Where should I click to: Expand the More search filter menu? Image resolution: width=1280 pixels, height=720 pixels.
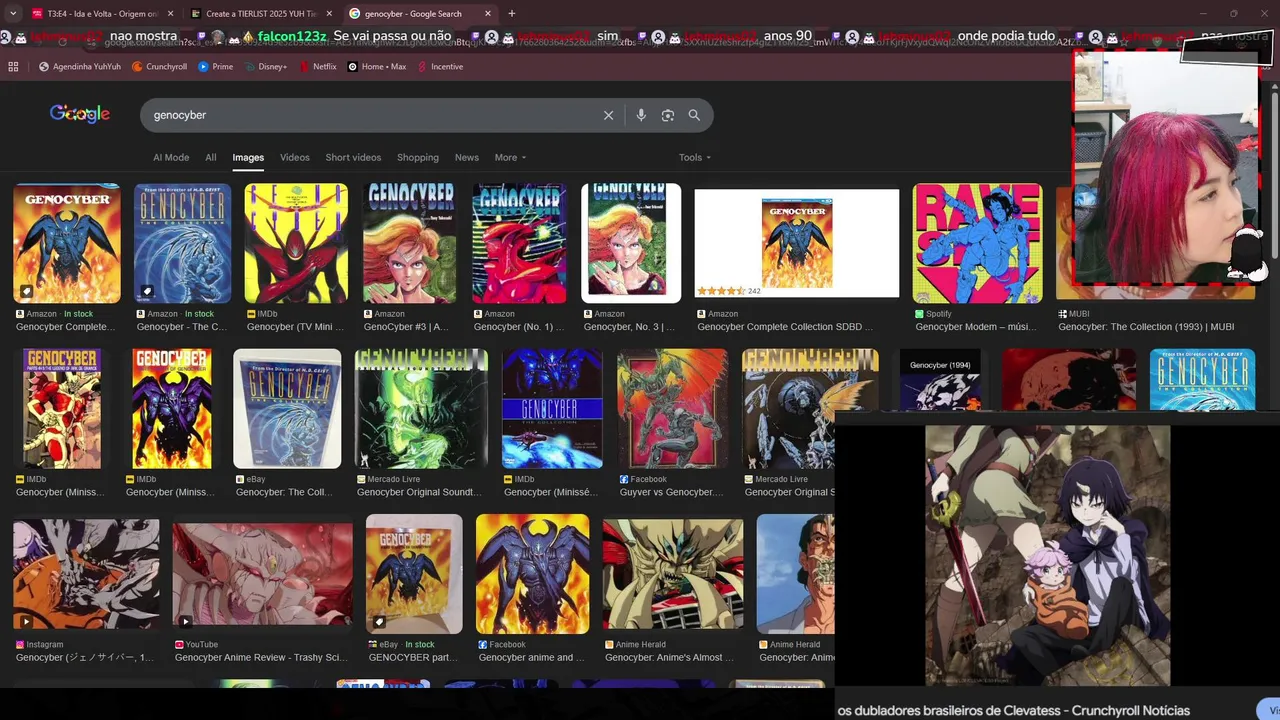[510, 157]
